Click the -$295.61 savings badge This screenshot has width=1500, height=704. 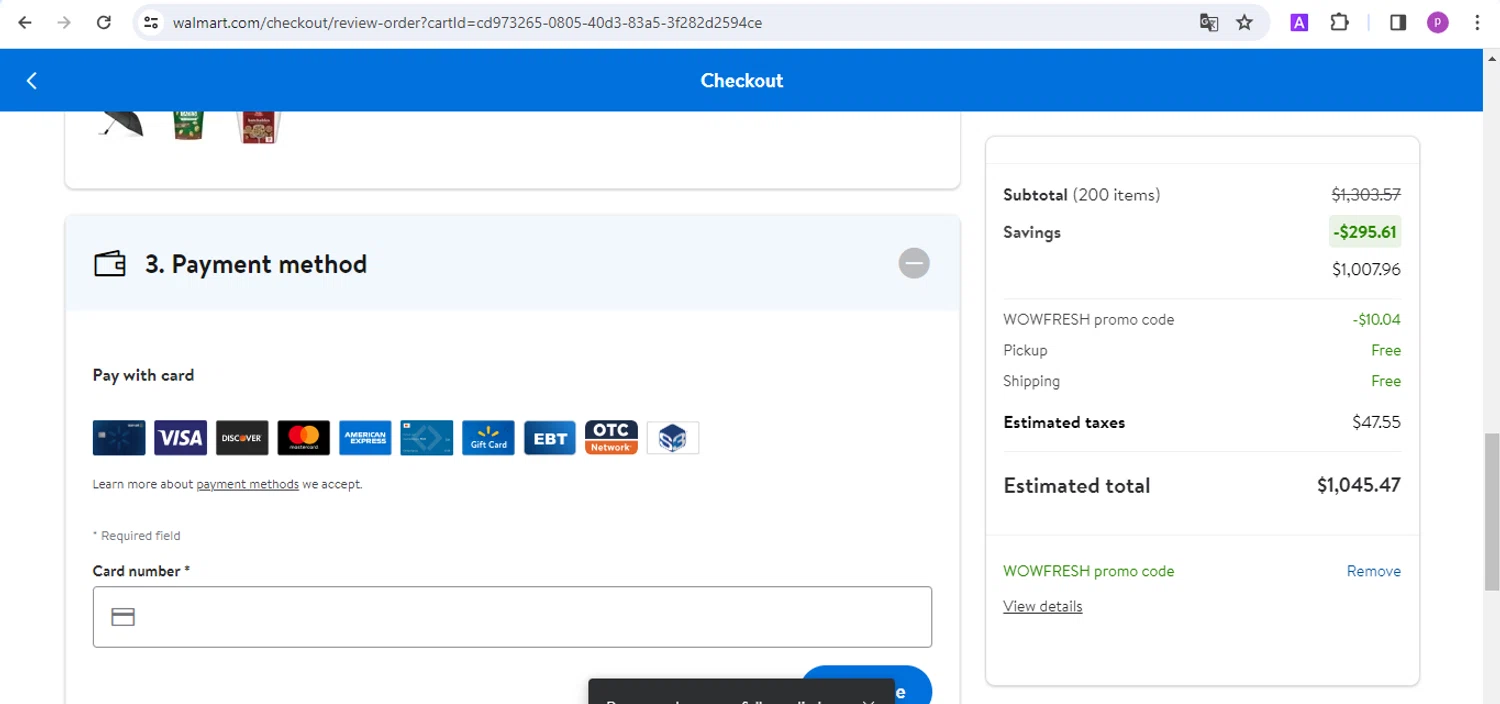click(1365, 232)
